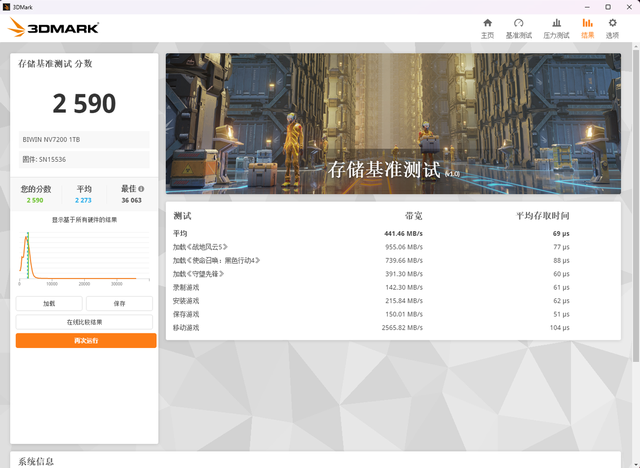Select the BIWIN NV7200 1TB device field
The height and width of the screenshot is (468, 640).
coord(84,140)
